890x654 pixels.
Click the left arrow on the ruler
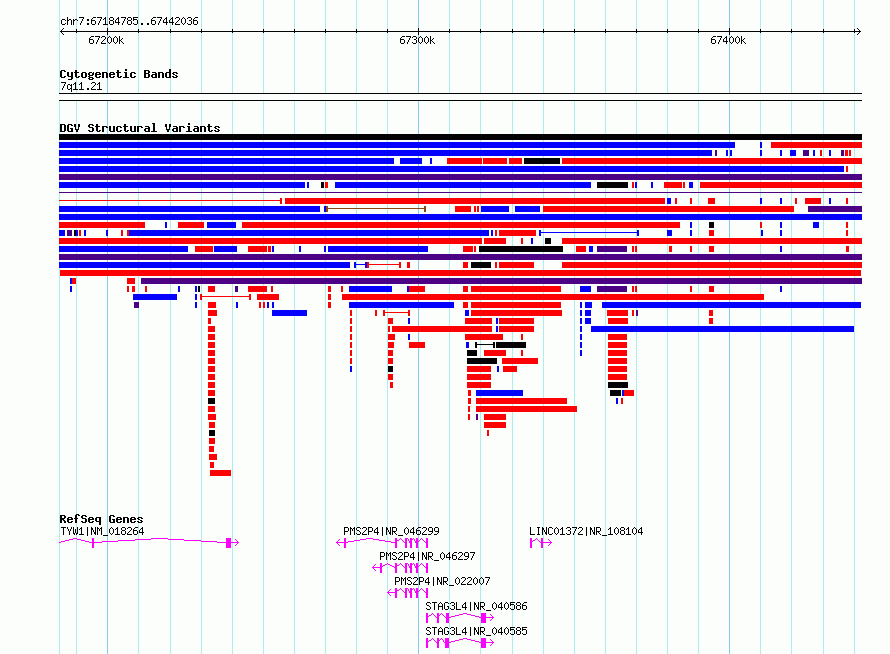point(62,32)
